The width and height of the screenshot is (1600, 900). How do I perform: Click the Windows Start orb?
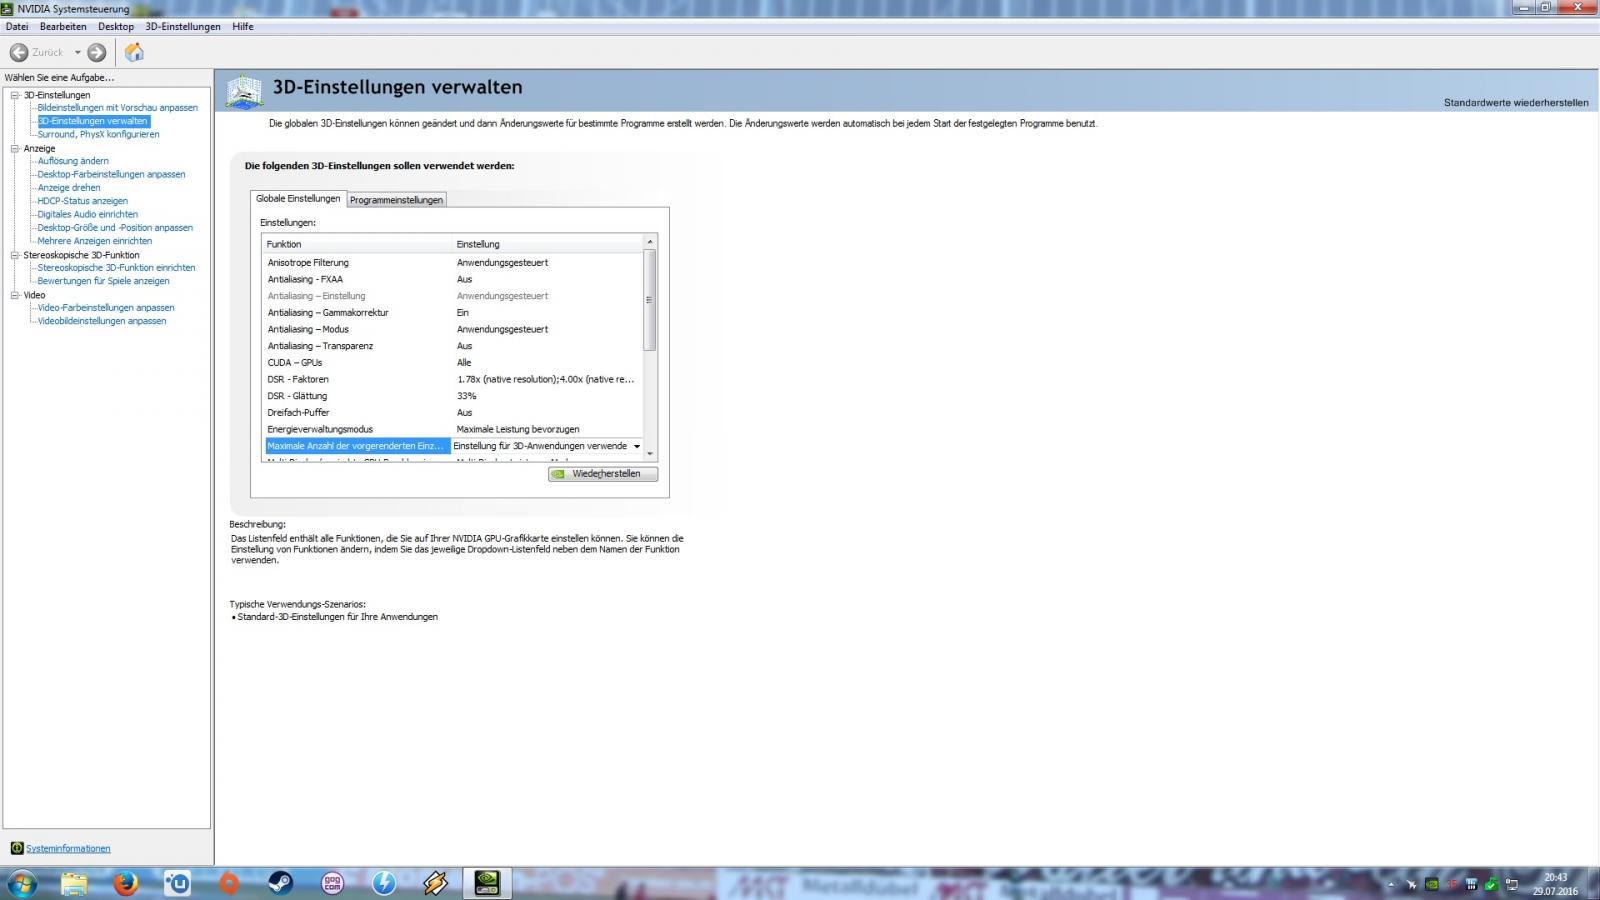(x=22, y=884)
